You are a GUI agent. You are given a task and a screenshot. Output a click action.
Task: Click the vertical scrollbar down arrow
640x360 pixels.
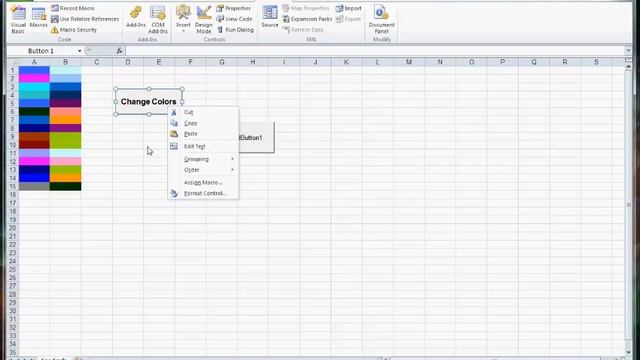coord(629,352)
